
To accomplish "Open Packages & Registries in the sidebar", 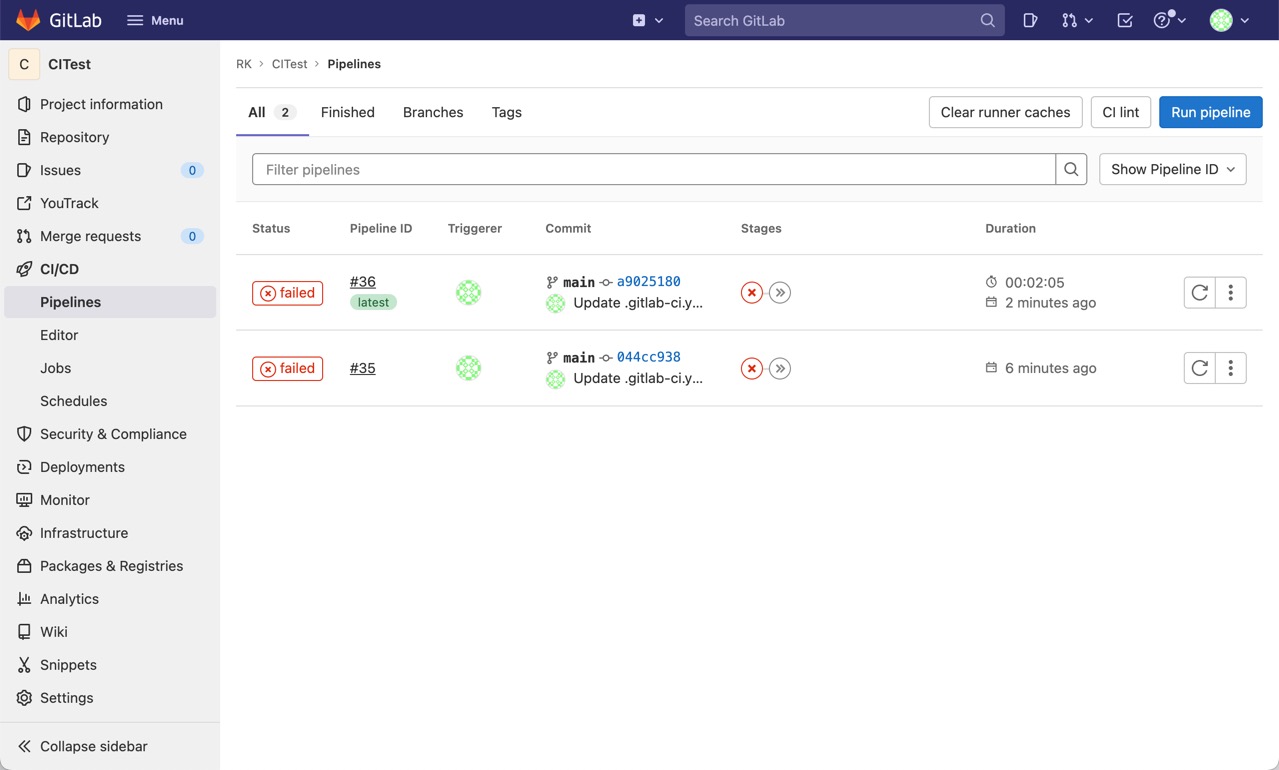I will click(110, 566).
